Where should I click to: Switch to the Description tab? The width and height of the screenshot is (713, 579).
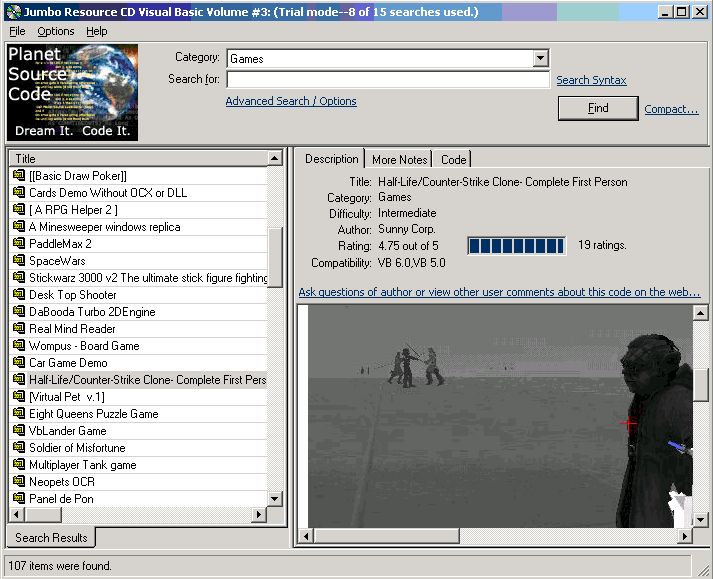(x=331, y=159)
